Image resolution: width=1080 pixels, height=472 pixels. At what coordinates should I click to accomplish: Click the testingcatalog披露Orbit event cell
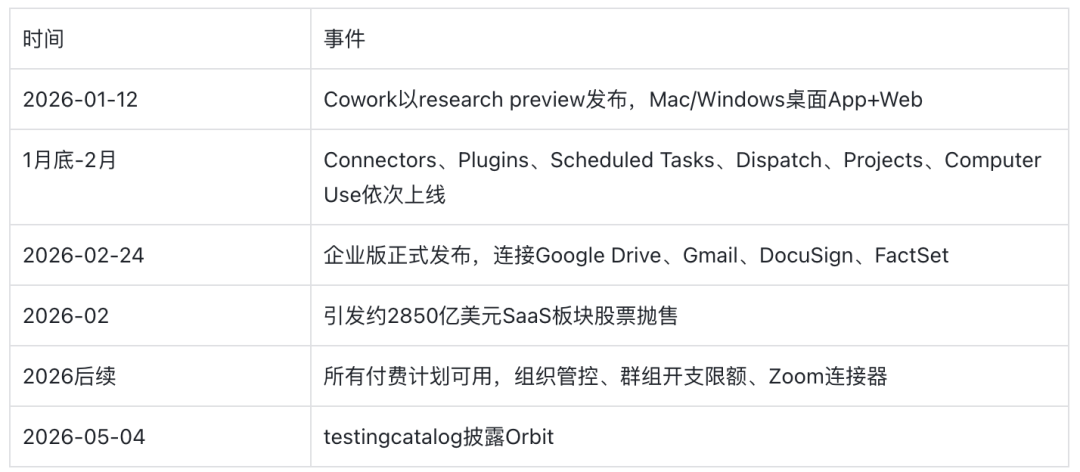[x=689, y=437]
